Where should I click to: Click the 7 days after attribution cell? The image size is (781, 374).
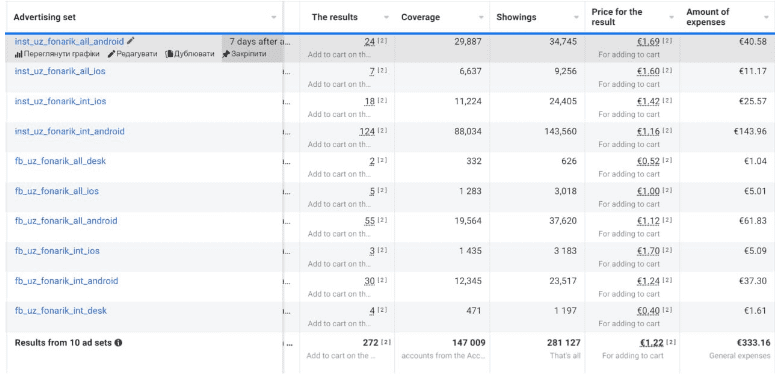(x=259, y=41)
